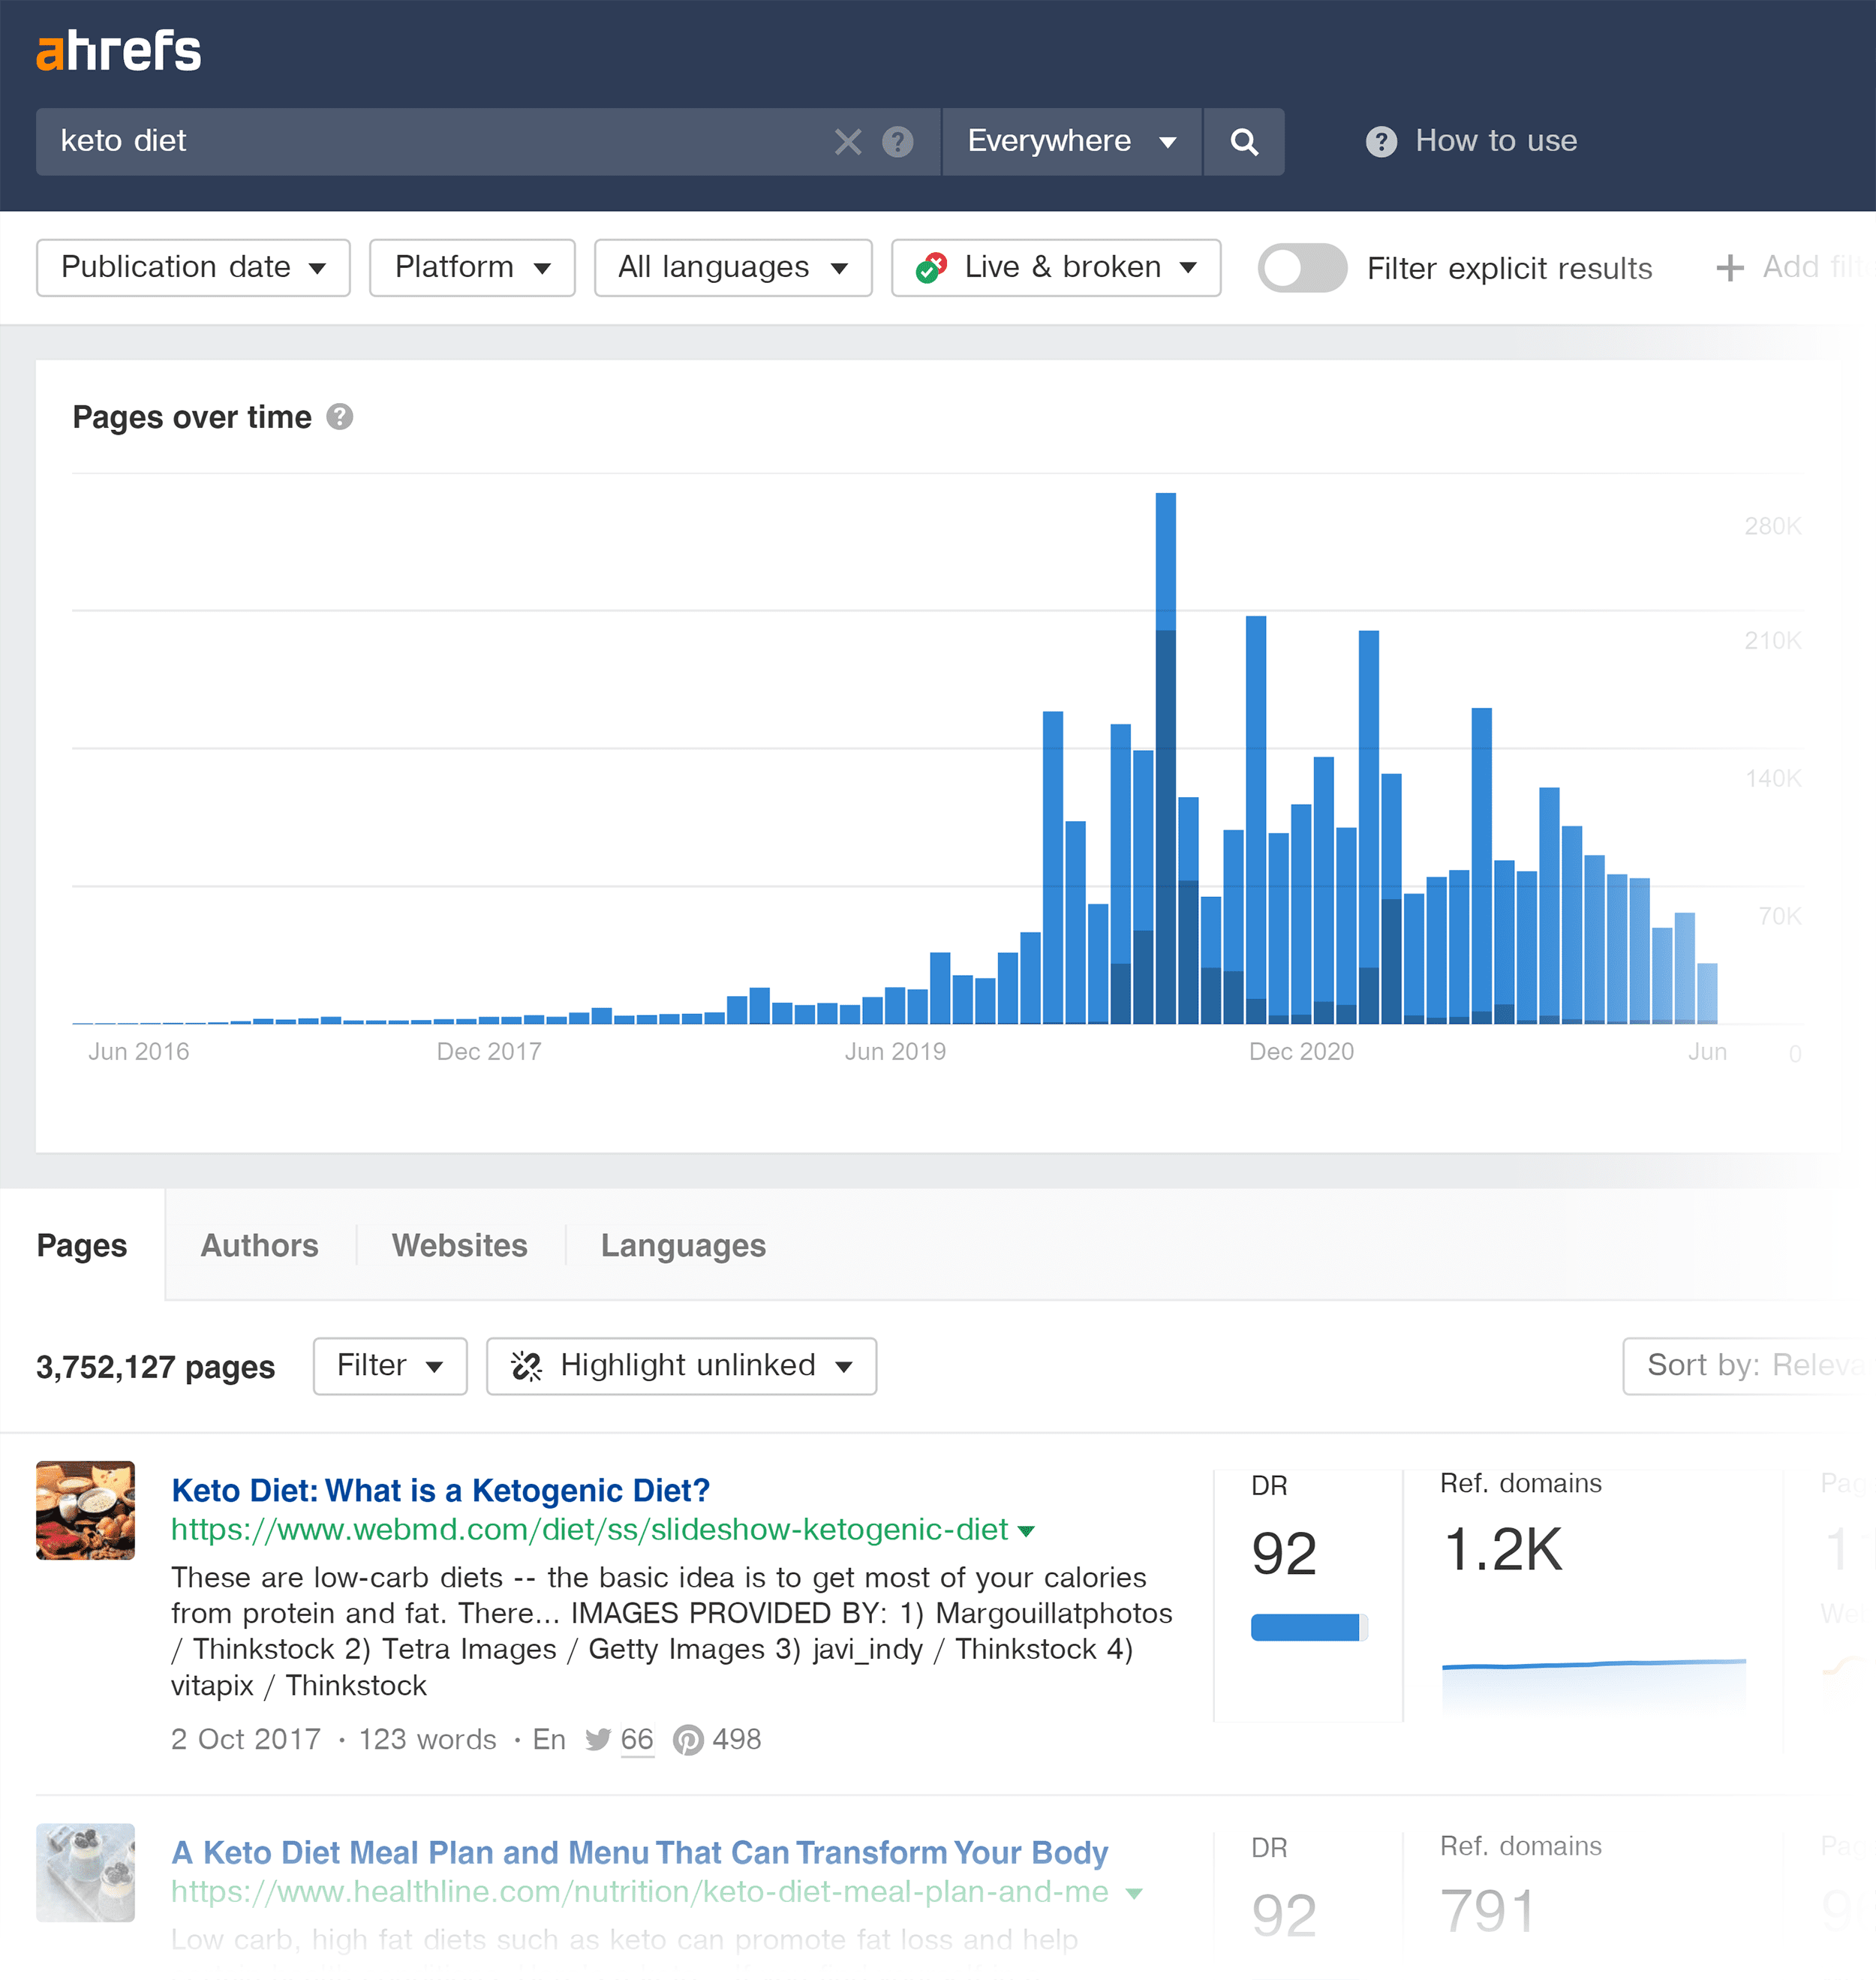Click the Jun 2016 axis label
The width and height of the screenshot is (1876, 1980).
tap(138, 1052)
